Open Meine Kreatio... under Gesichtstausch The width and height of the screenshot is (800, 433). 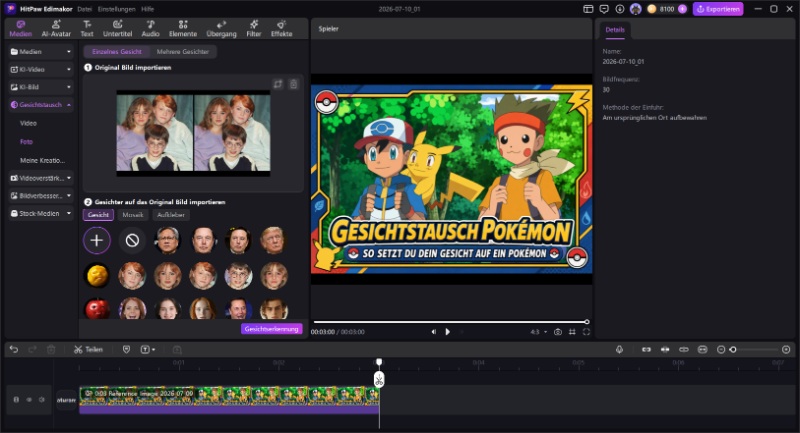[42, 160]
